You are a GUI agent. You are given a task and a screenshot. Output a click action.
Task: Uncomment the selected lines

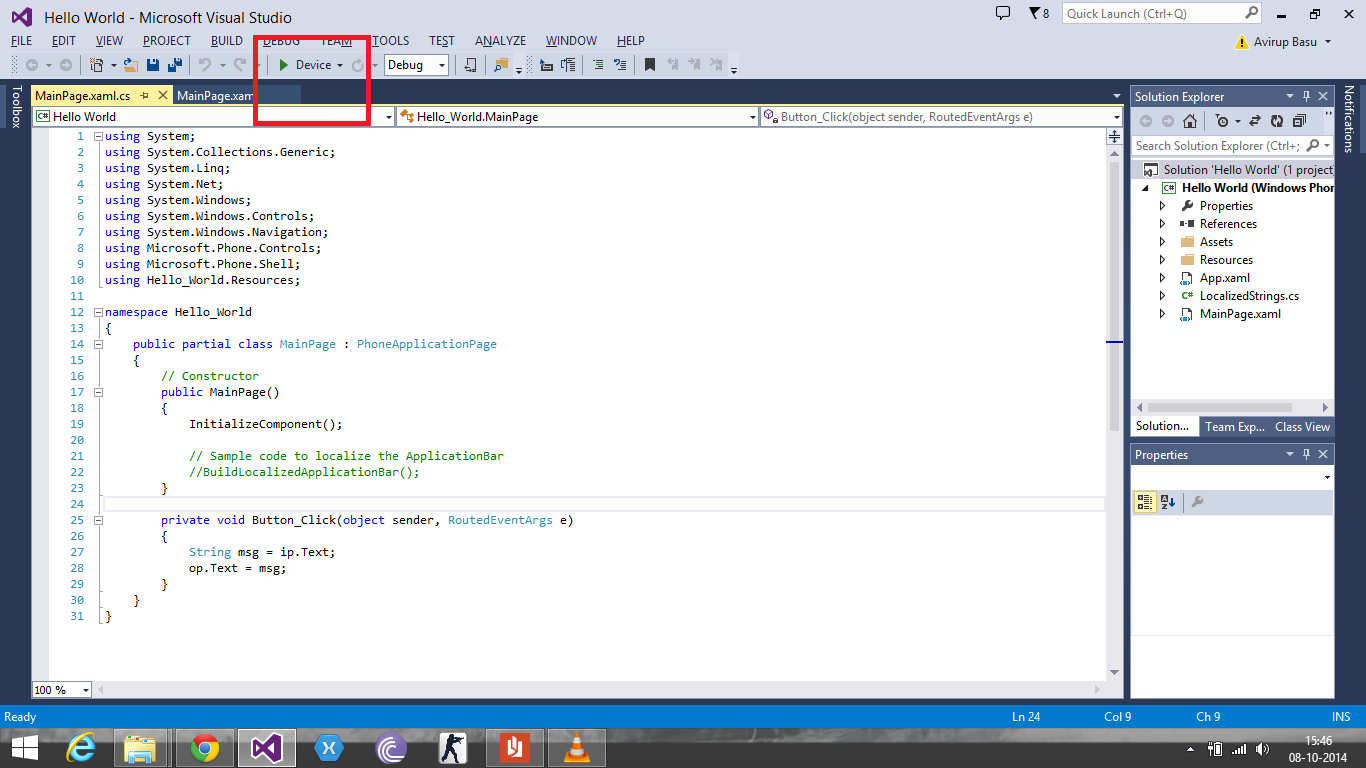click(620, 65)
